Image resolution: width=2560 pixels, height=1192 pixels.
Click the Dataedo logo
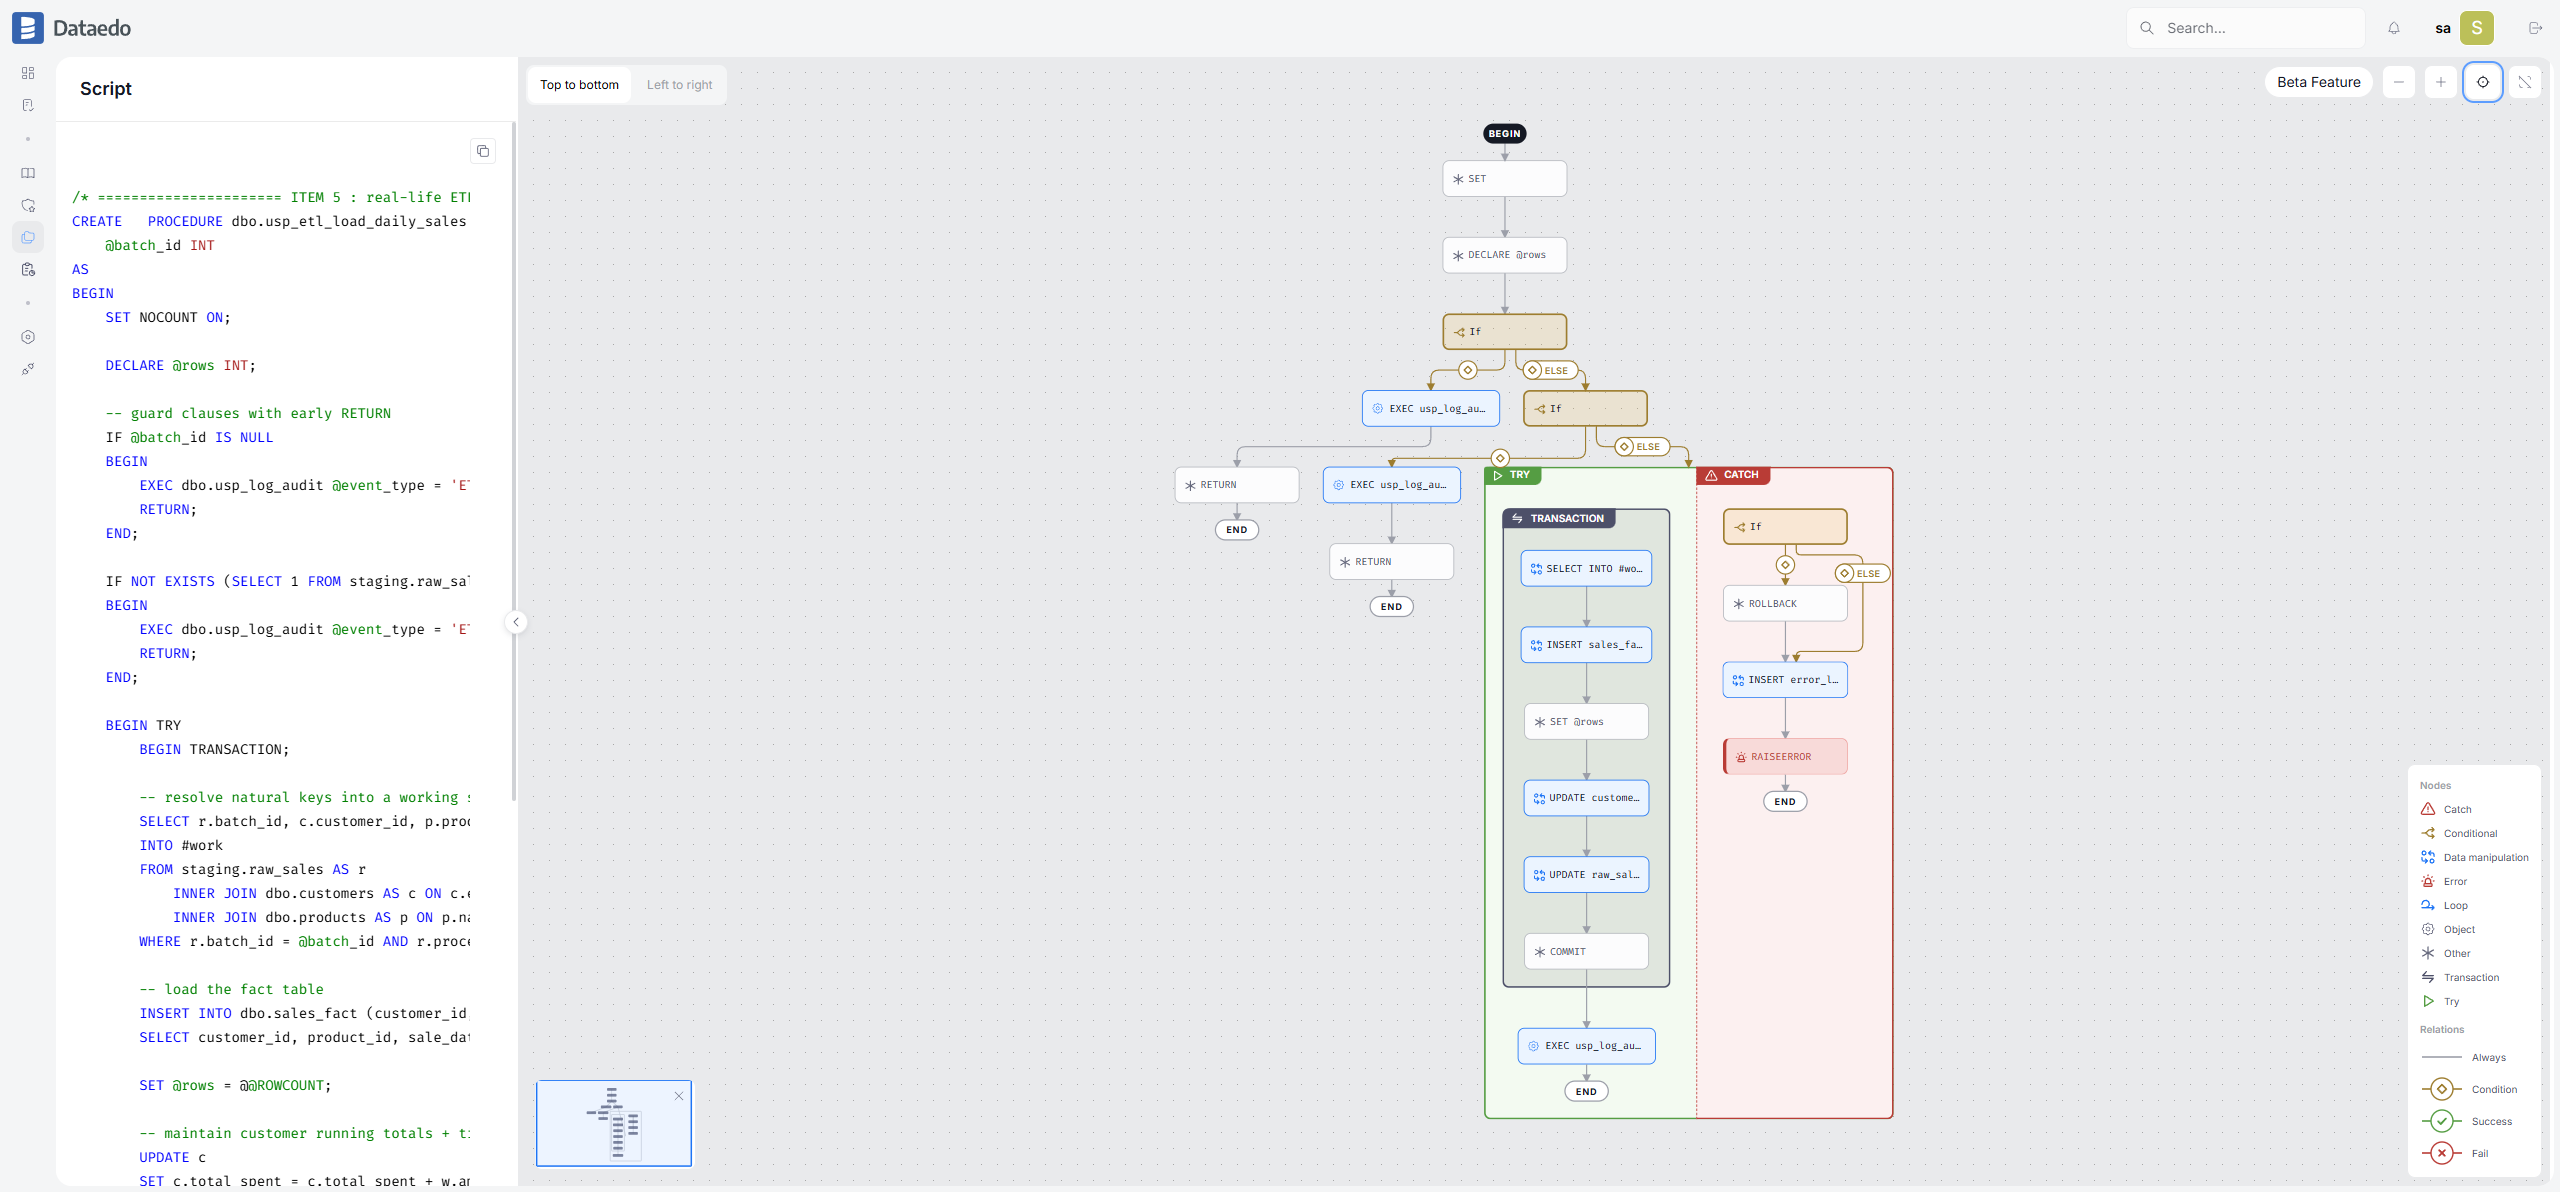71,28
